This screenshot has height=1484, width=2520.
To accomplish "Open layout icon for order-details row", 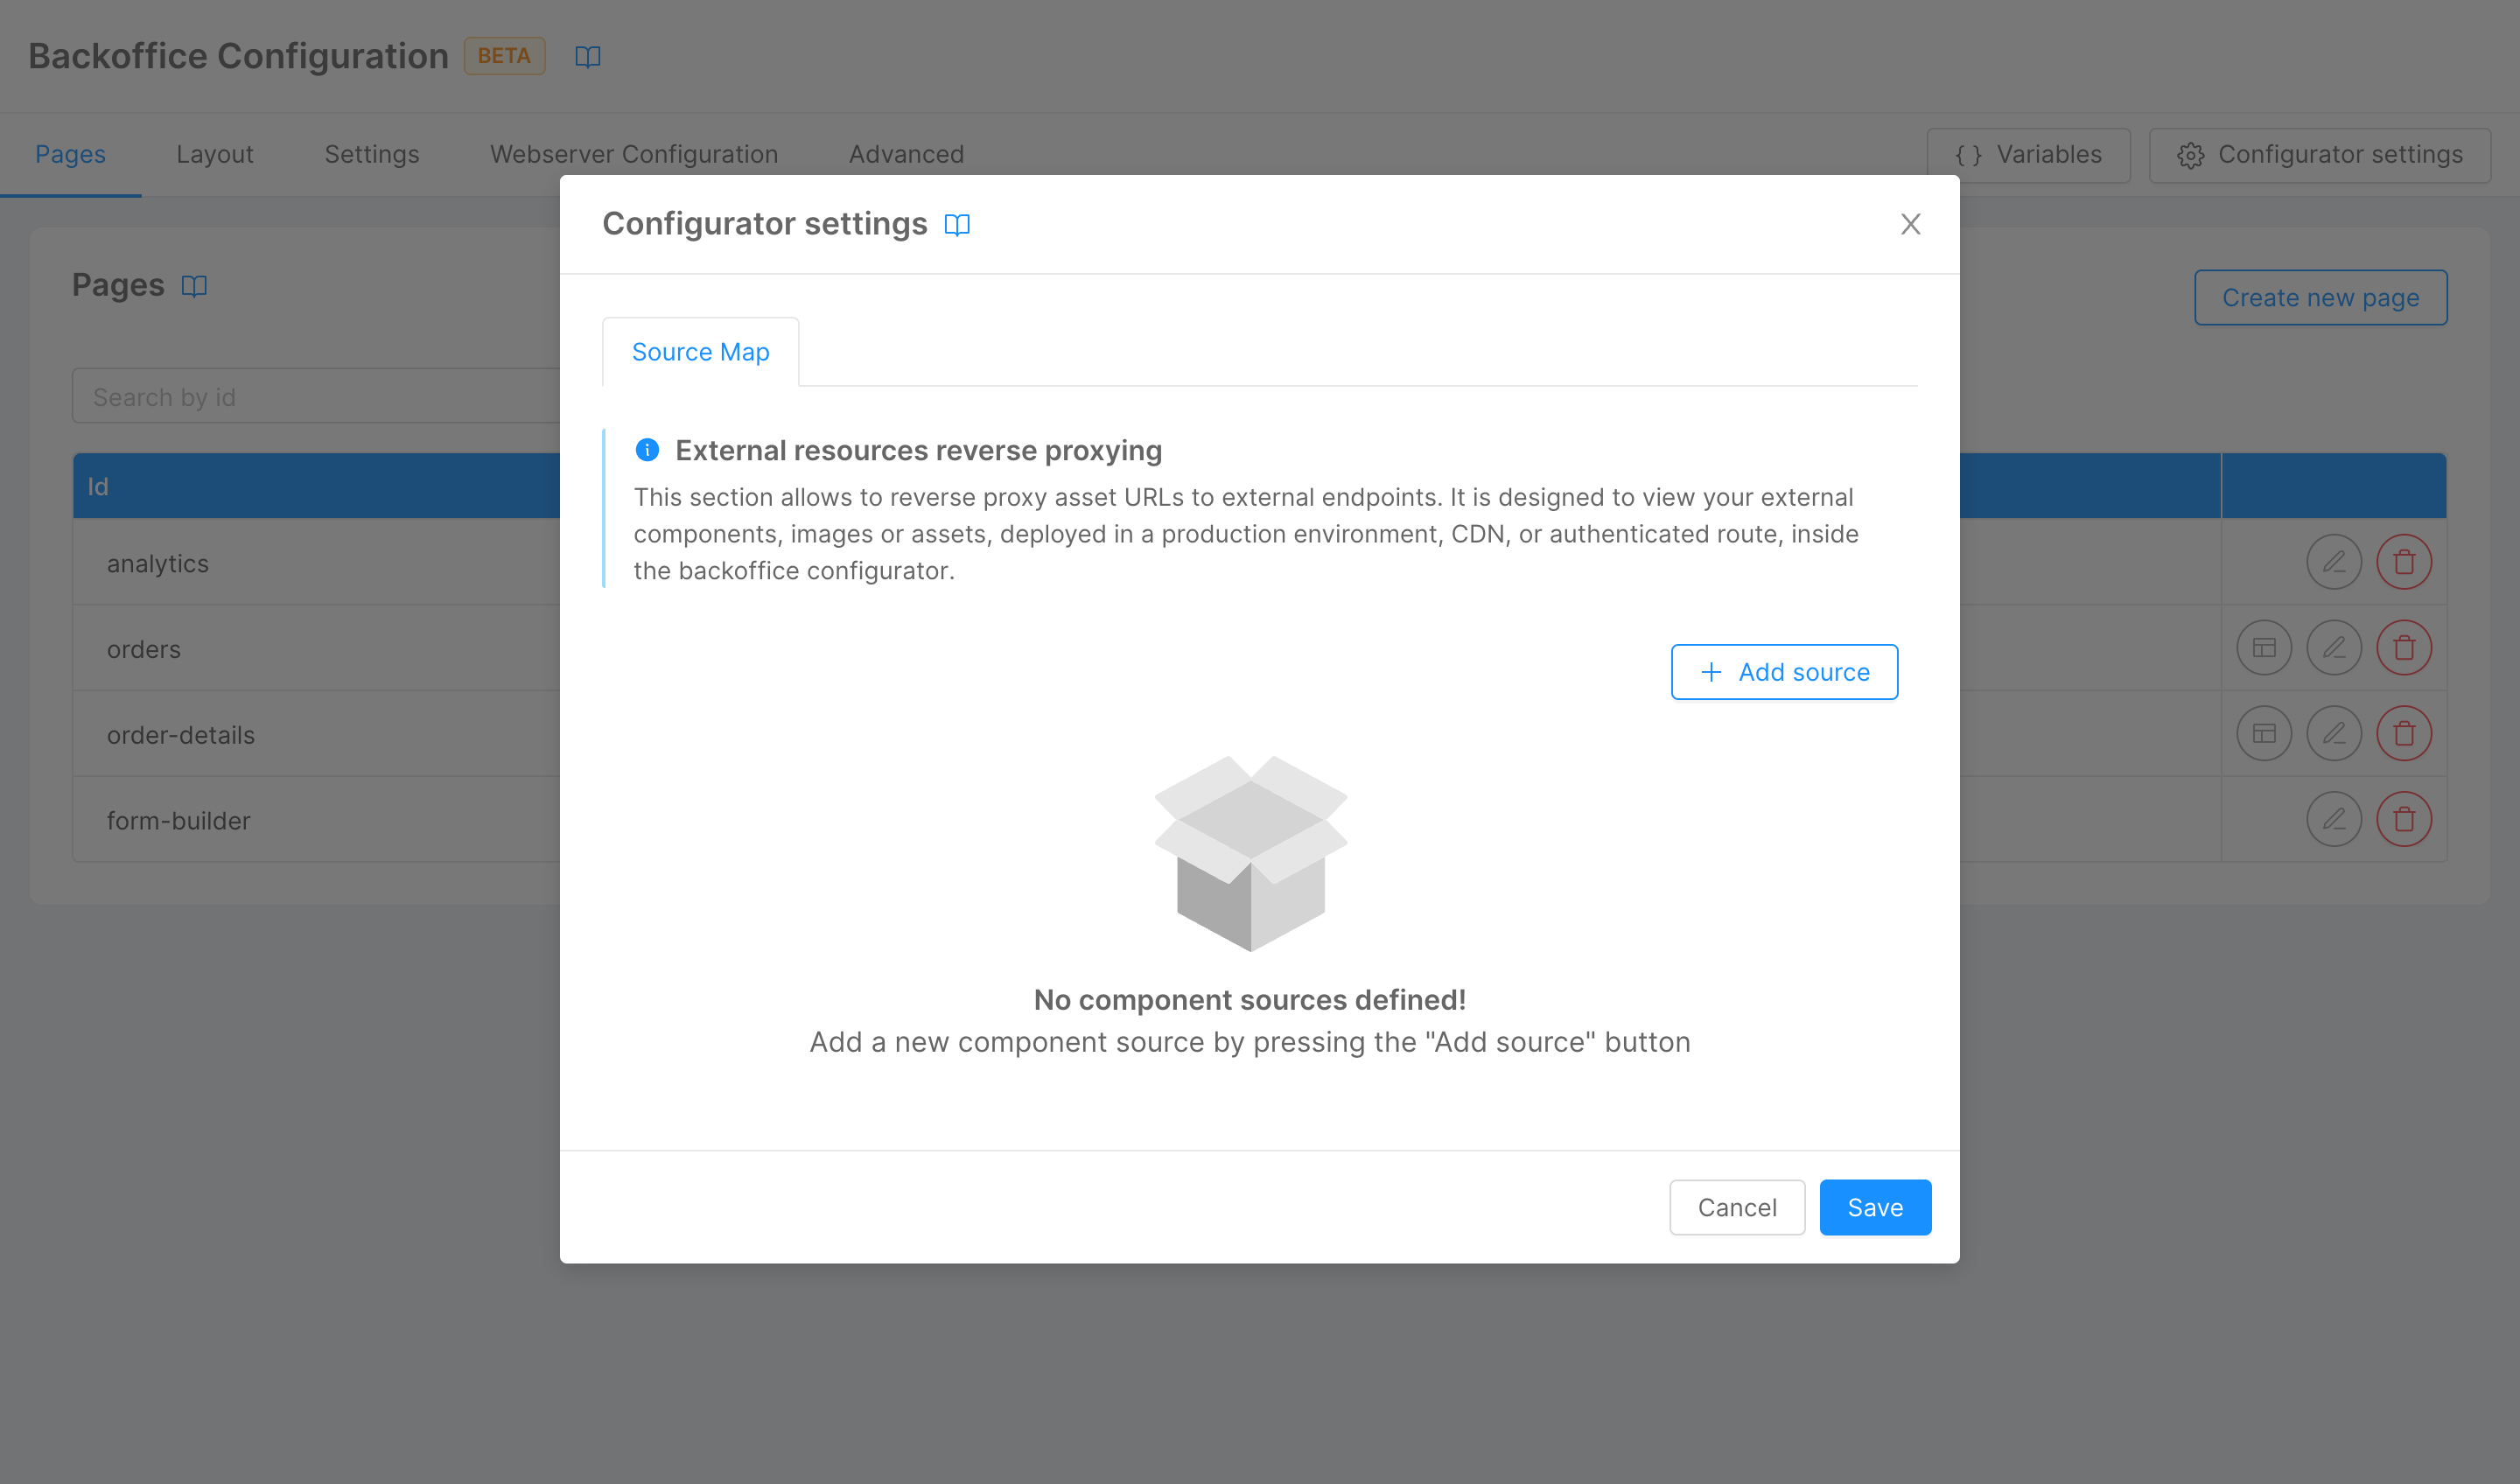I will 2263,735.
